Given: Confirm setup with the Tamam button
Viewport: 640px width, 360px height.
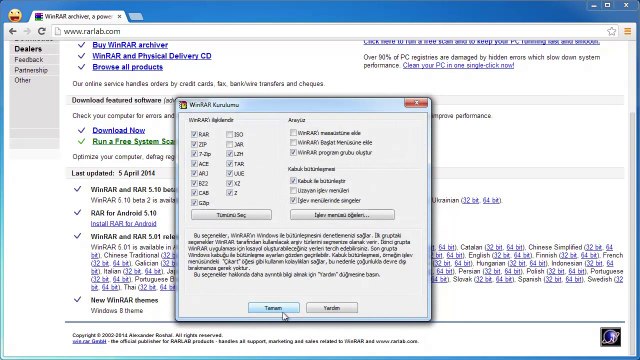Looking at the screenshot, I should 273,308.
